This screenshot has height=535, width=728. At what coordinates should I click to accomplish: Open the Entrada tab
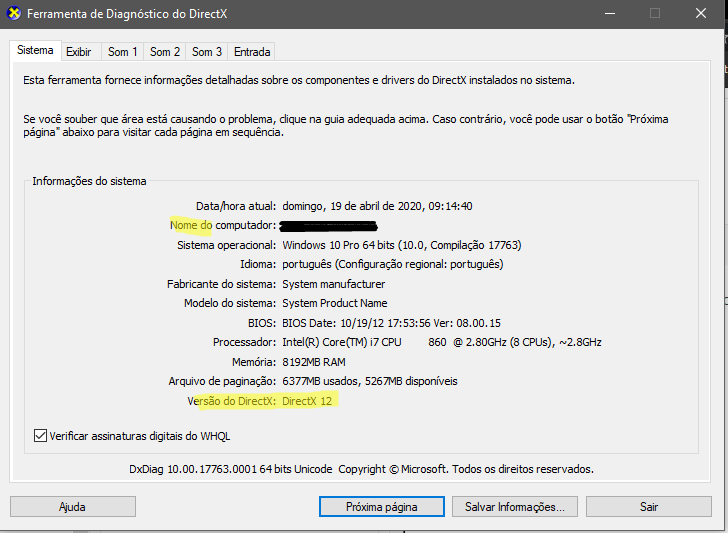click(x=251, y=52)
